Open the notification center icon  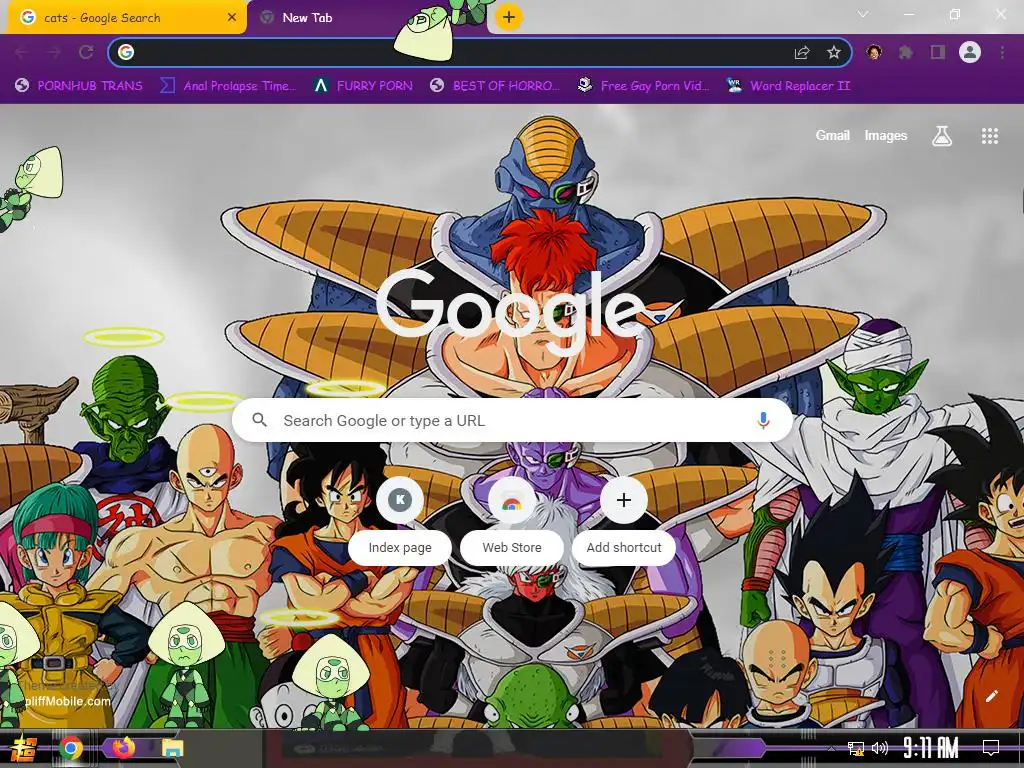pyautogui.click(x=991, y=748)
